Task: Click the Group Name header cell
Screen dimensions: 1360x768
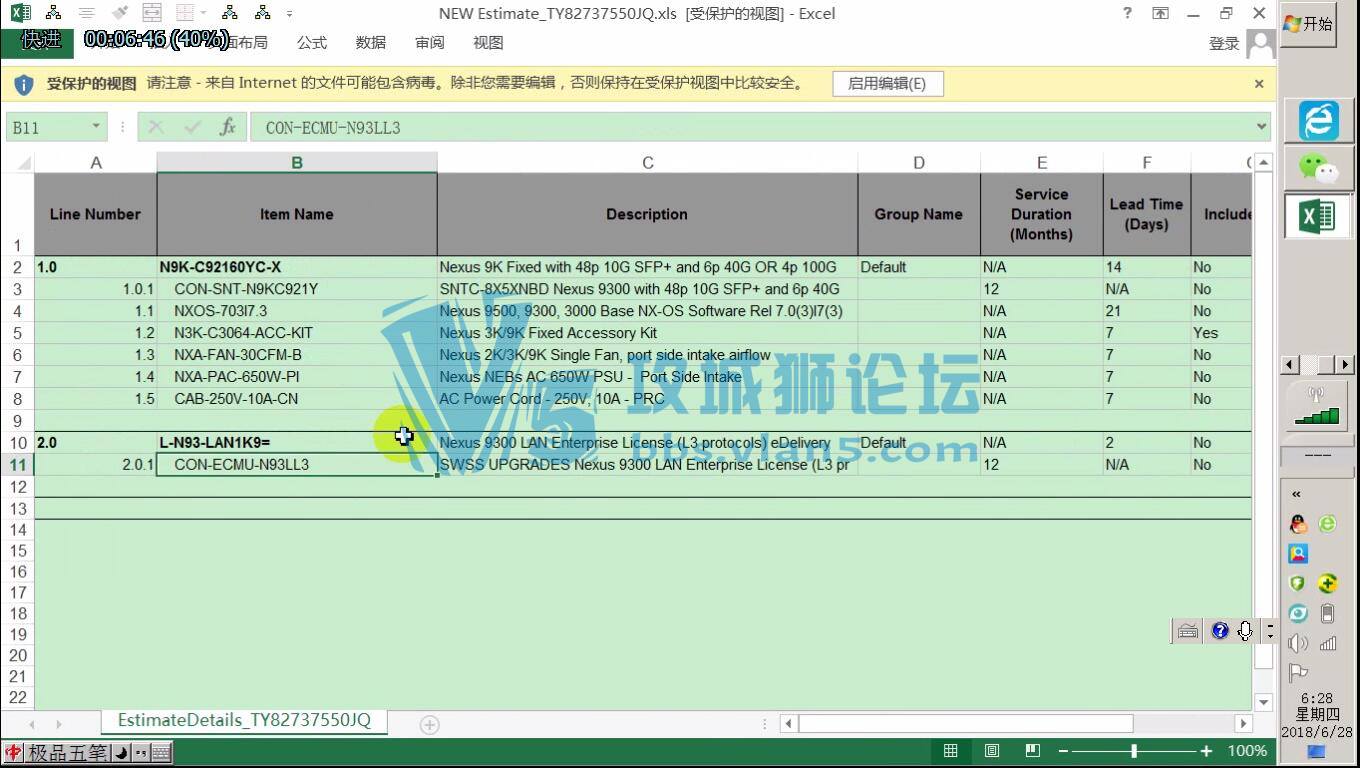Action: click(918, 214)
